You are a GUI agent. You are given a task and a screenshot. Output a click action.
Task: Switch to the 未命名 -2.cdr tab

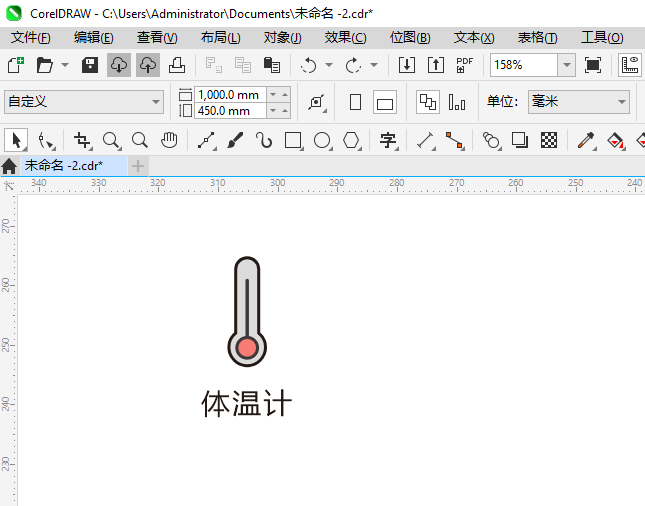[74, 166]
